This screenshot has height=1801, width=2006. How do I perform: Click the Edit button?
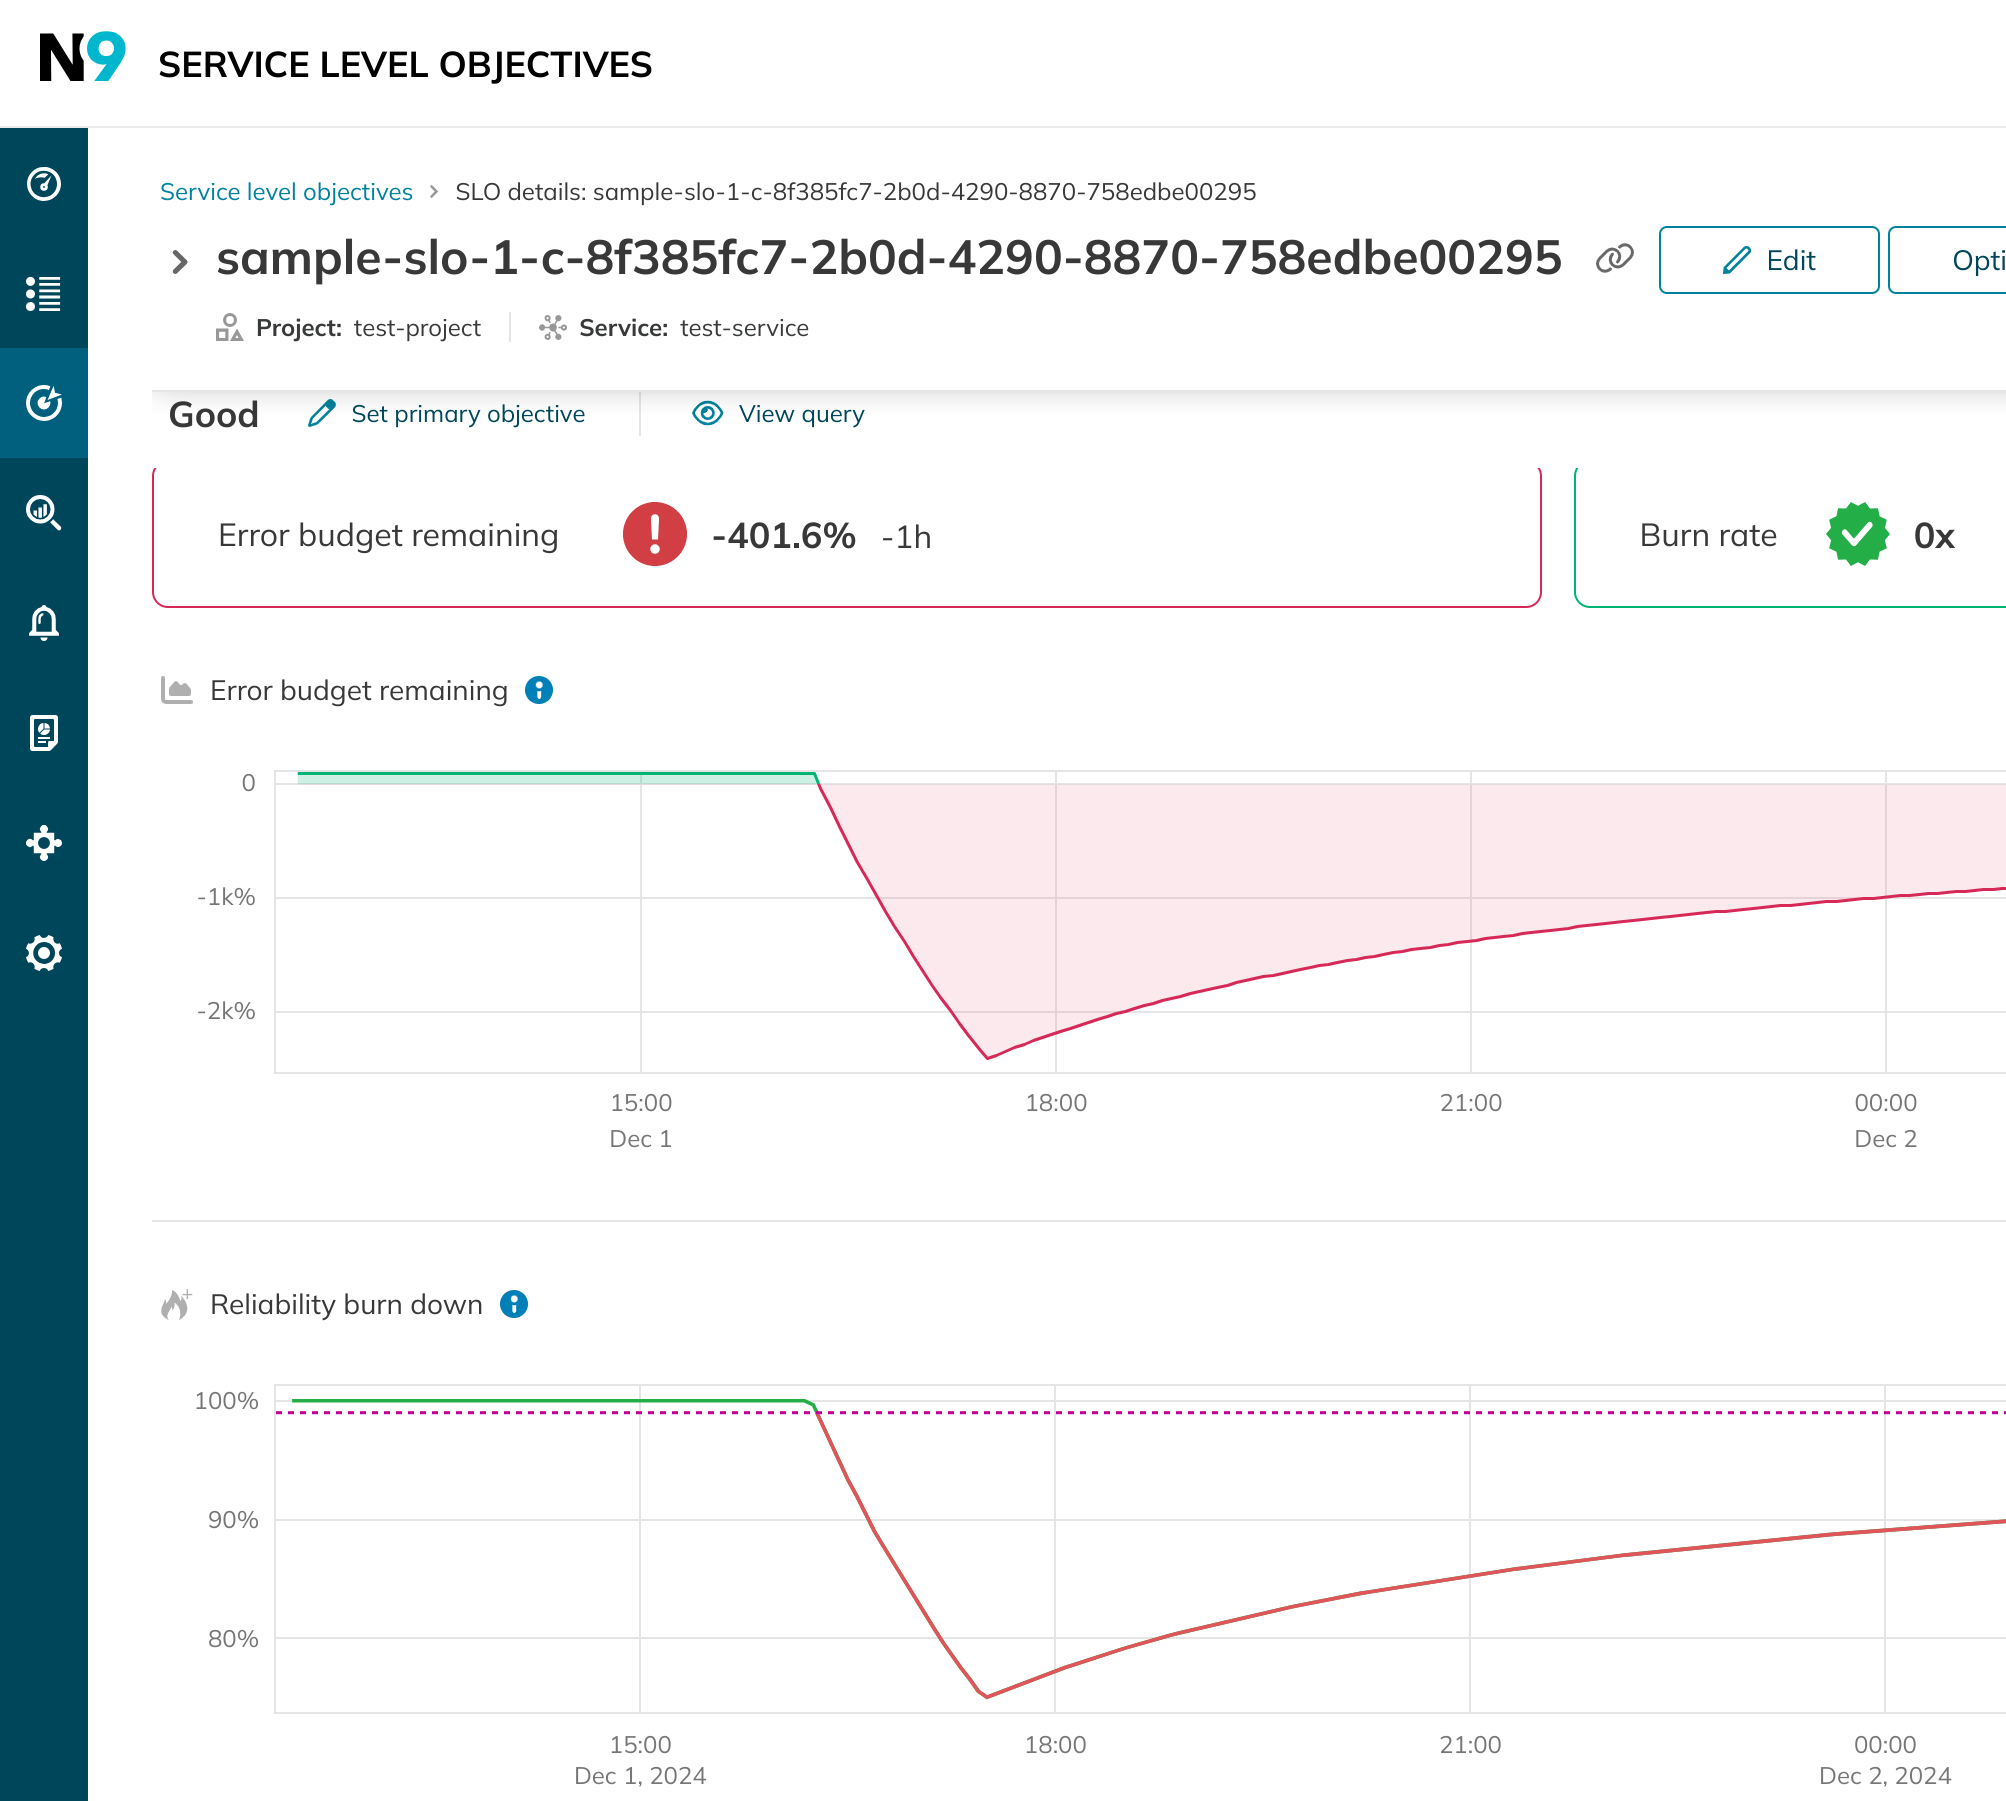pyautogui.click(x=1769, y=260)
